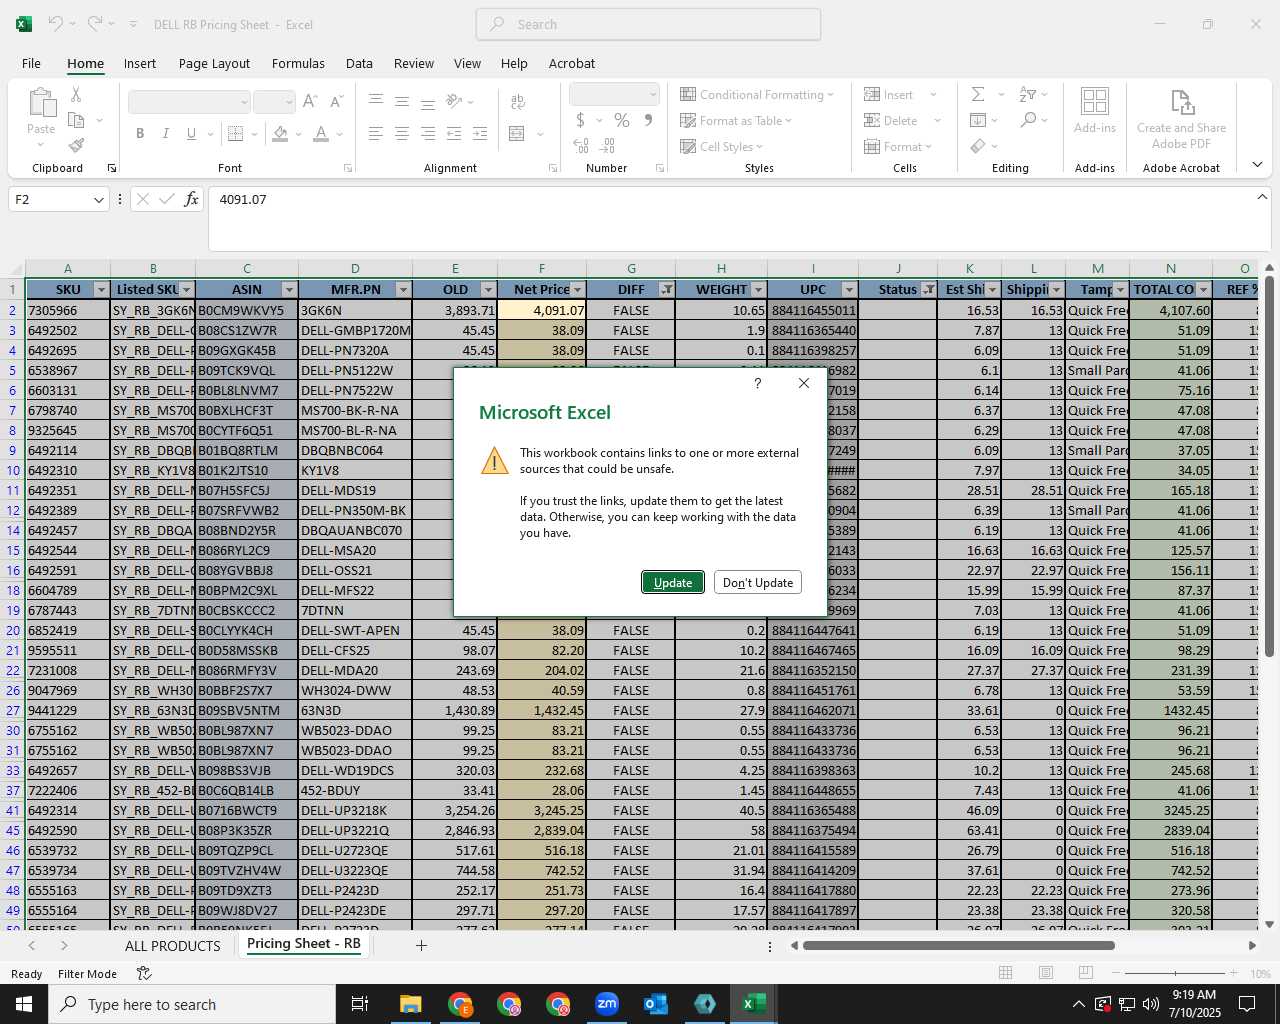Viewport: 1280px width, 1024px height.
Task: Click the Center align icon
Action: pyautogui.click(x=402, y=133)
